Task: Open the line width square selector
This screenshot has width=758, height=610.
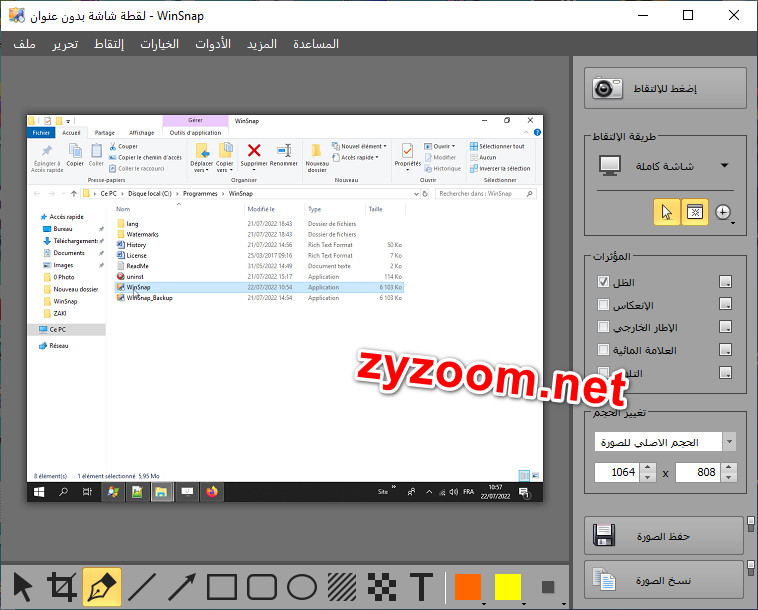Action: click(548, 587)
